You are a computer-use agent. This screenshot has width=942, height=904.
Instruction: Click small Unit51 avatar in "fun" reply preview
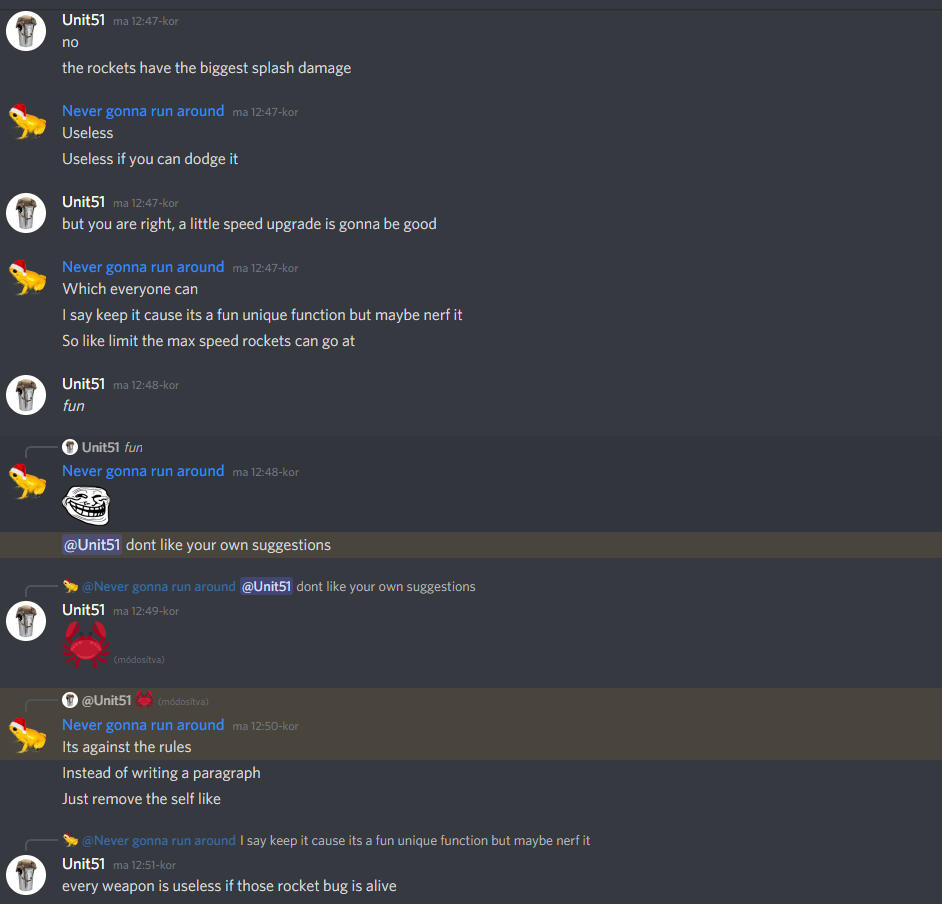tap(70, 447)
